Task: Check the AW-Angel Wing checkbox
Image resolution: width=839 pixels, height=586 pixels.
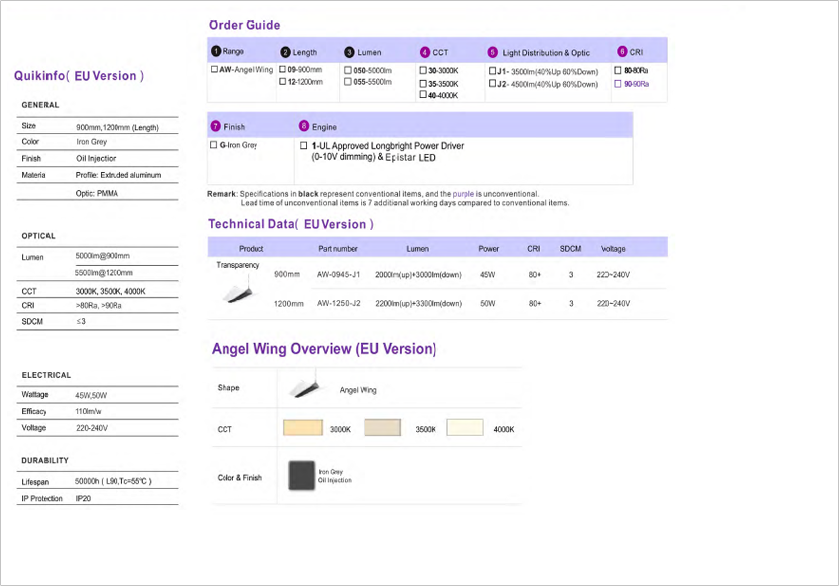Action: click(x=215, y=70)
